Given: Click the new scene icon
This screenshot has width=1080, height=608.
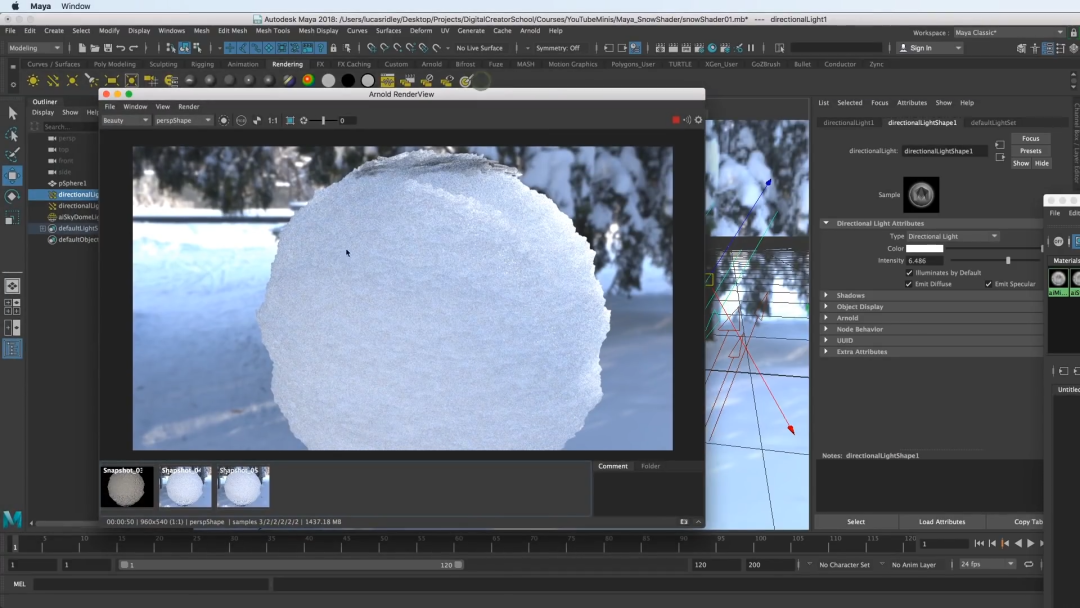Looking at the screenshot, I should (x=82, y=48).
